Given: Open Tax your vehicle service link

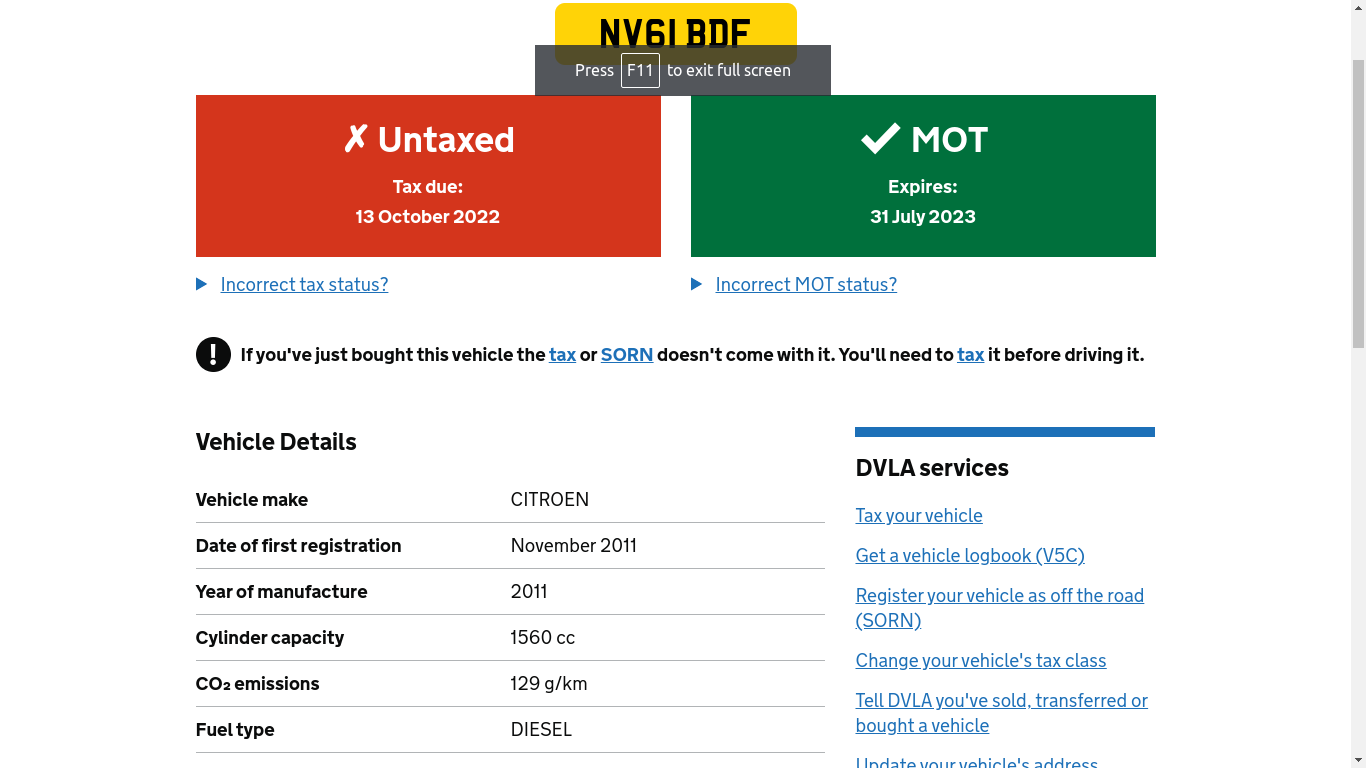Looking at the screenshot, I should tap(919, 515).
